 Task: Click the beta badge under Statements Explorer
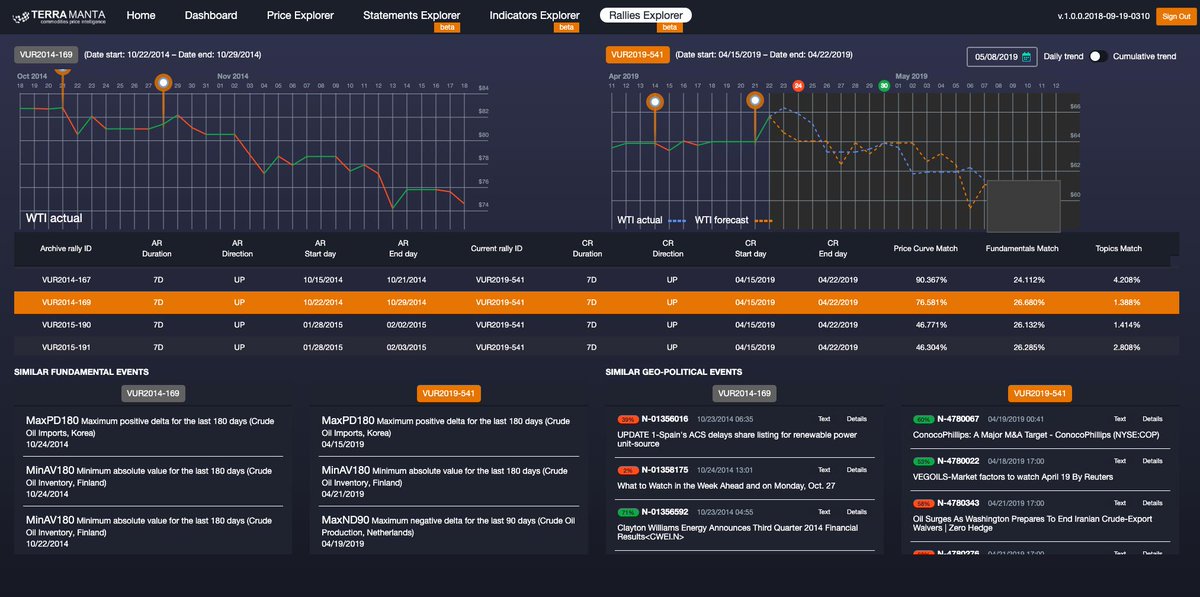448,27
